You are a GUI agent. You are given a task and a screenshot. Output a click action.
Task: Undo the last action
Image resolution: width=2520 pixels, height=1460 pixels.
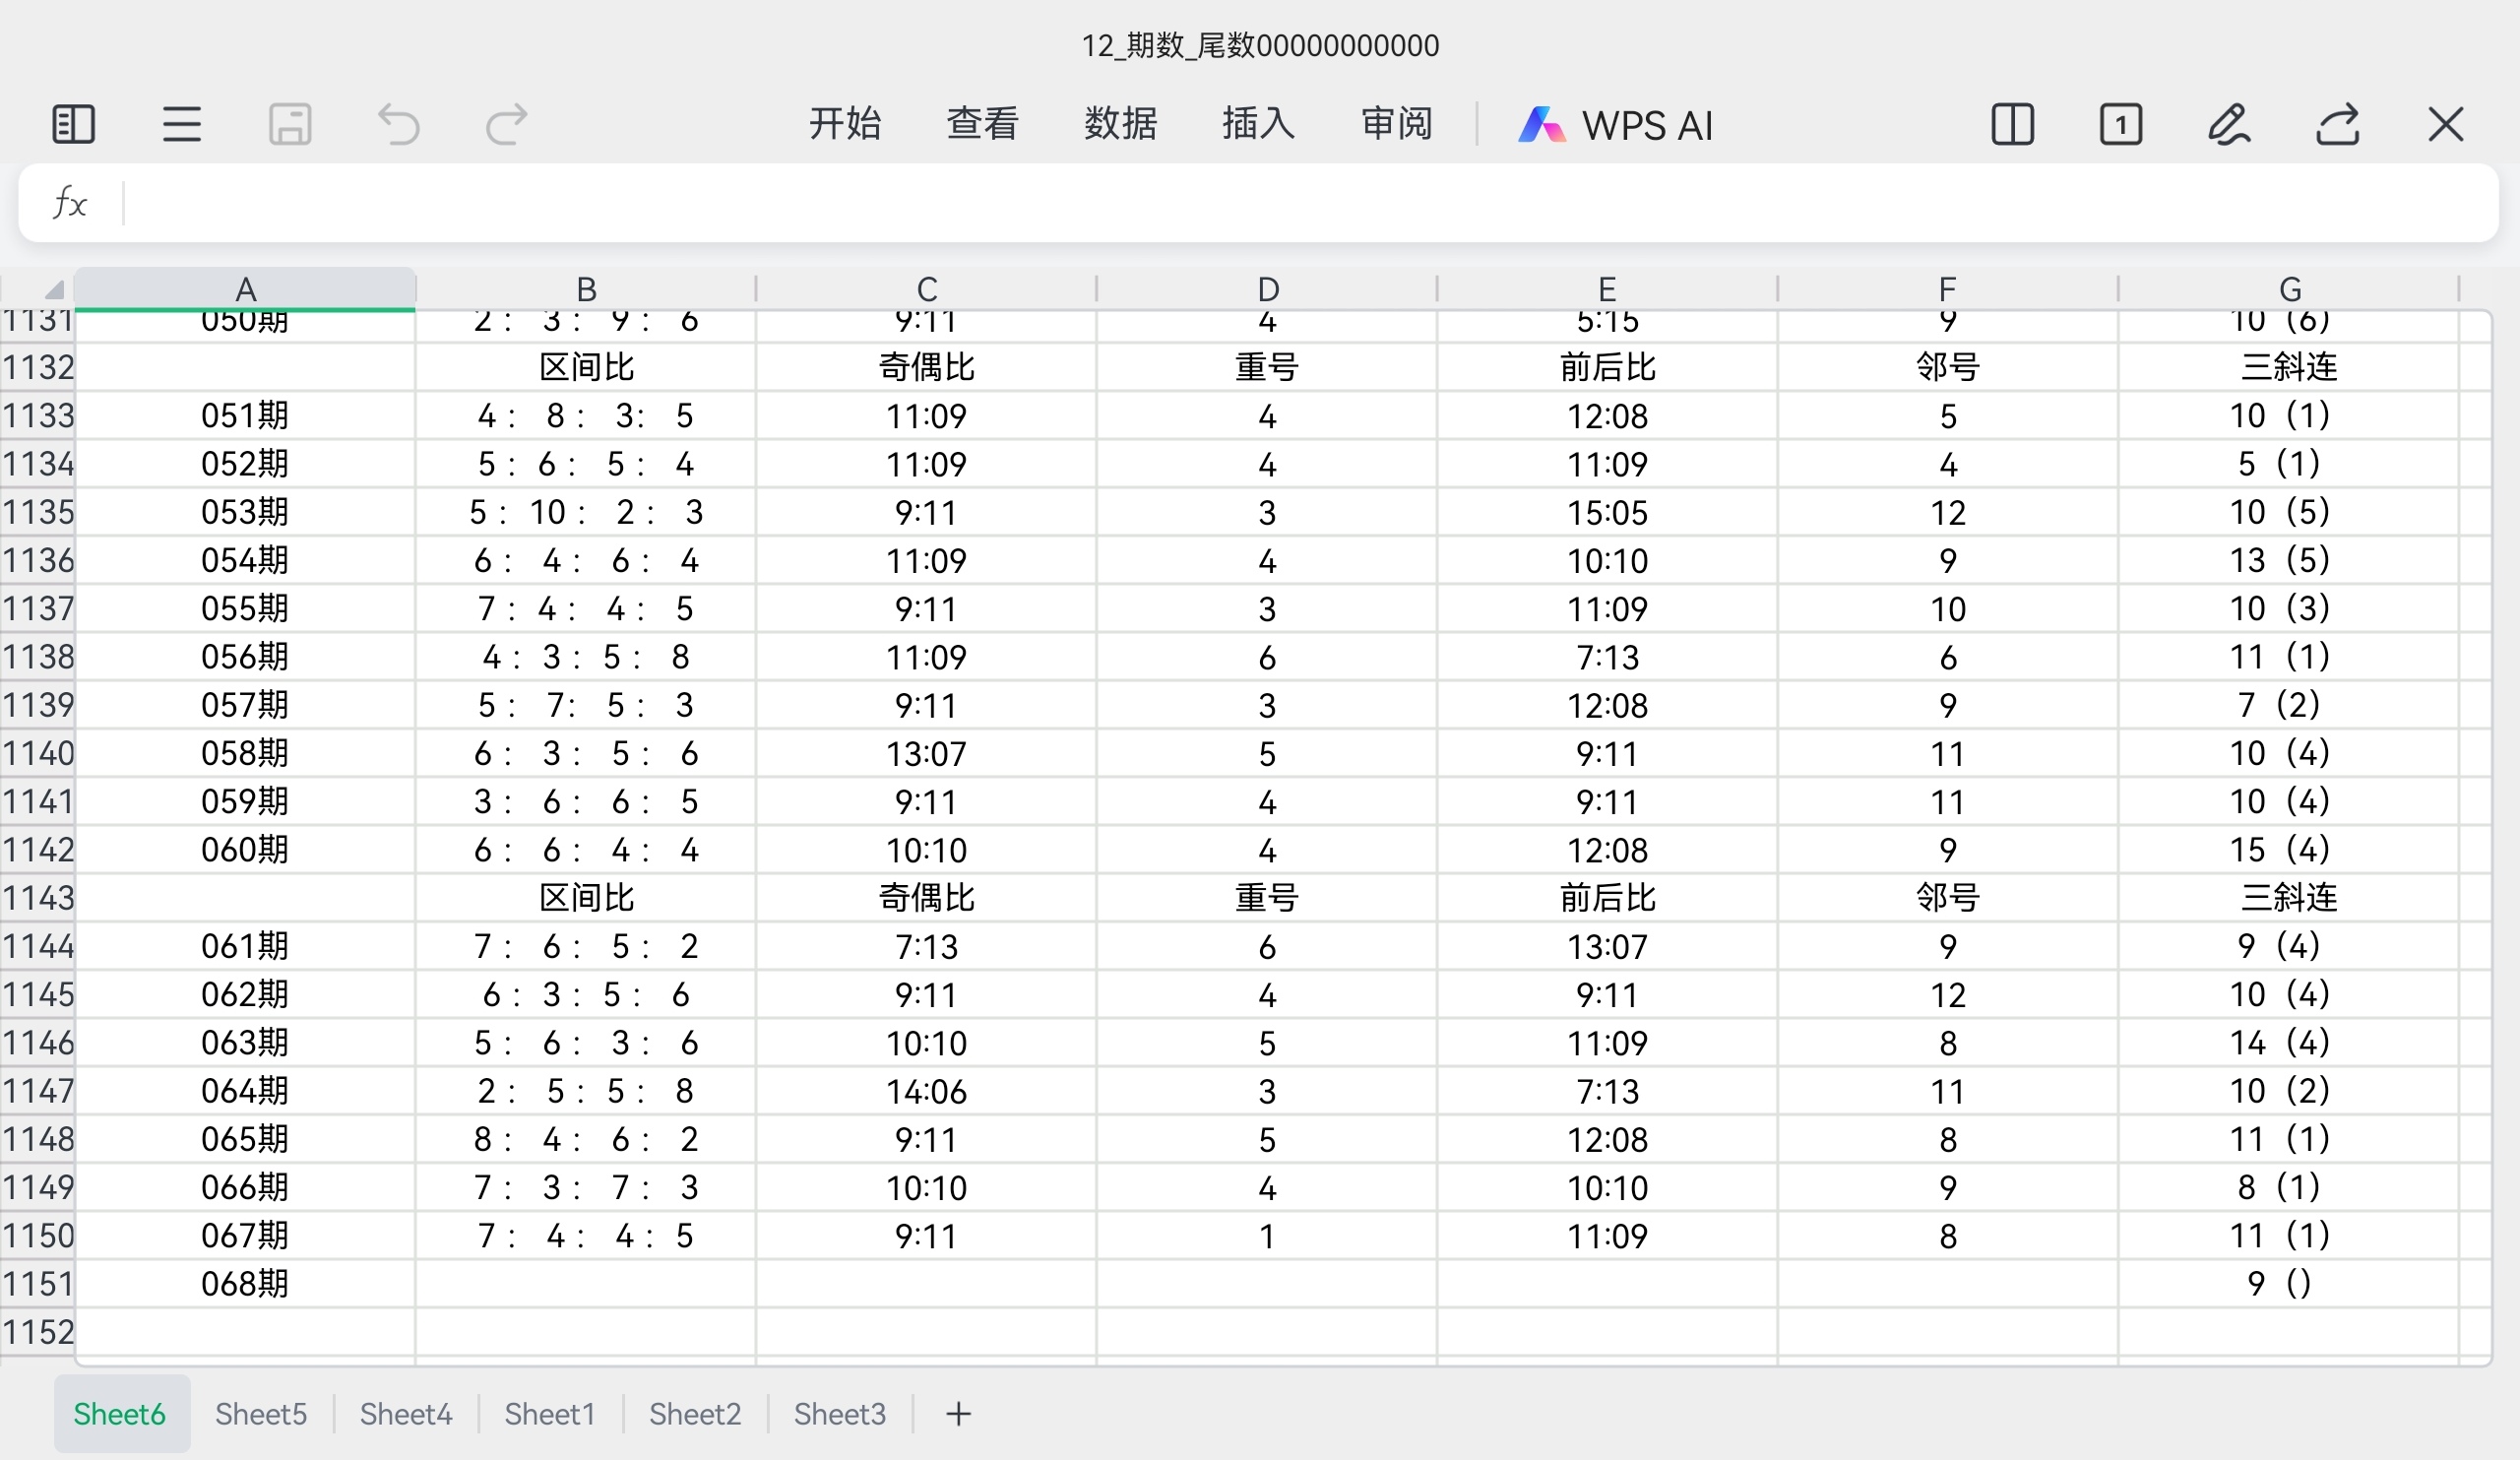tap(398, 125)
